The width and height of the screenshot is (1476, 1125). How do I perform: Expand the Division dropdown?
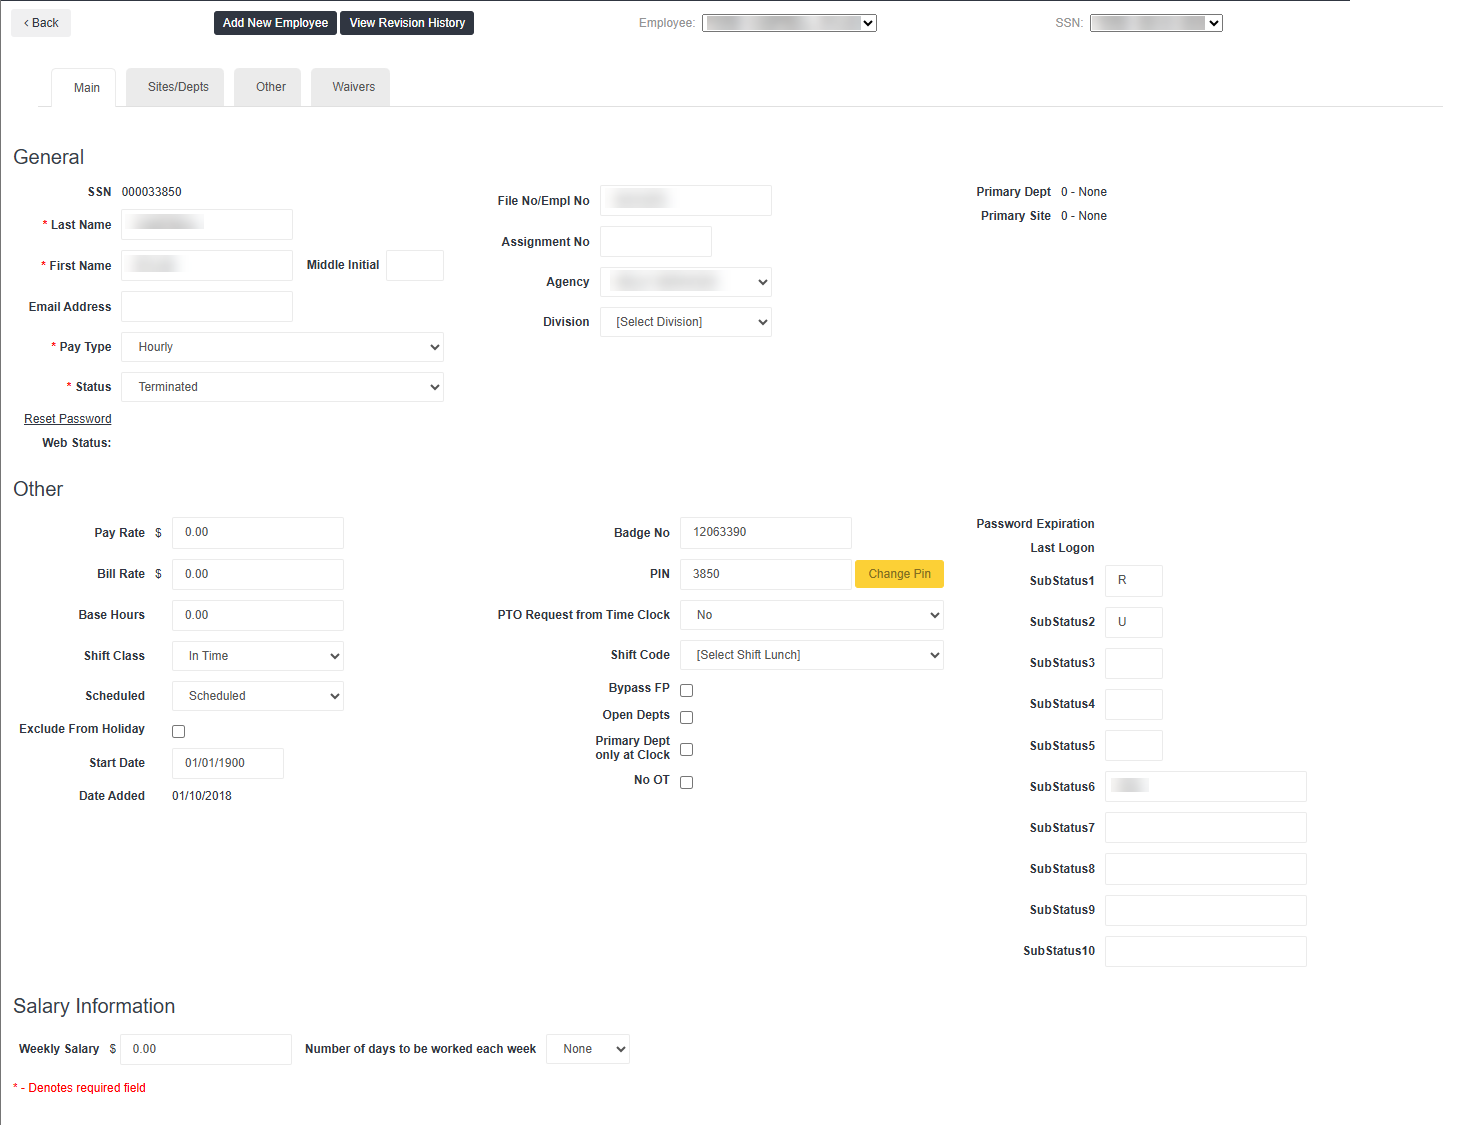point(686,322)
